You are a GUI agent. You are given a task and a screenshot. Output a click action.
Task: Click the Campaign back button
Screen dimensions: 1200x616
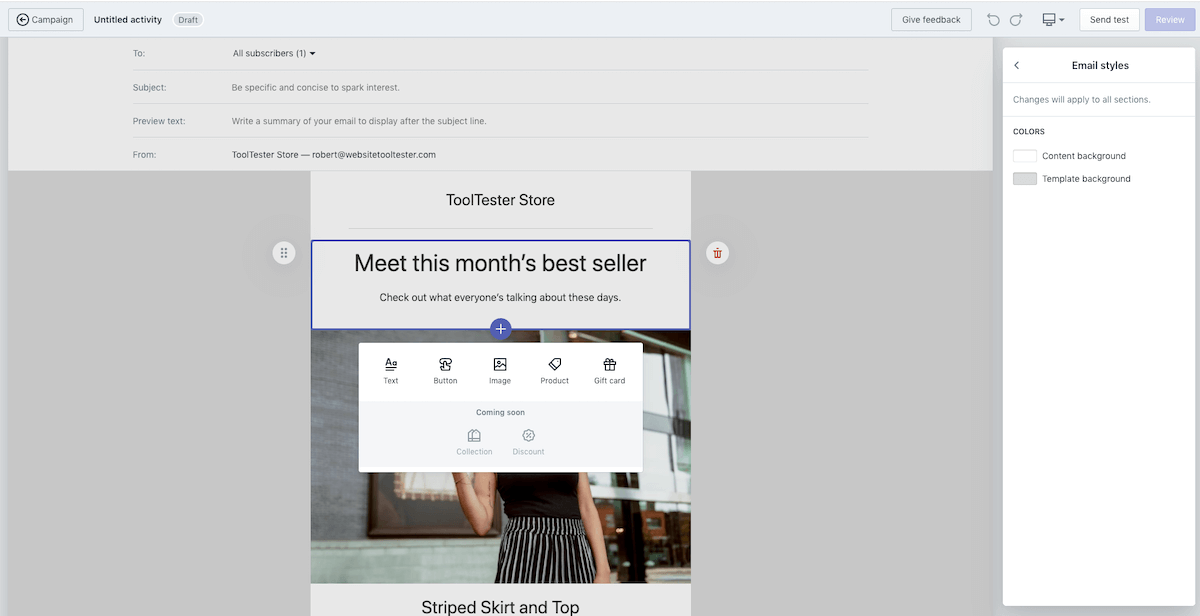click(46, 20)
